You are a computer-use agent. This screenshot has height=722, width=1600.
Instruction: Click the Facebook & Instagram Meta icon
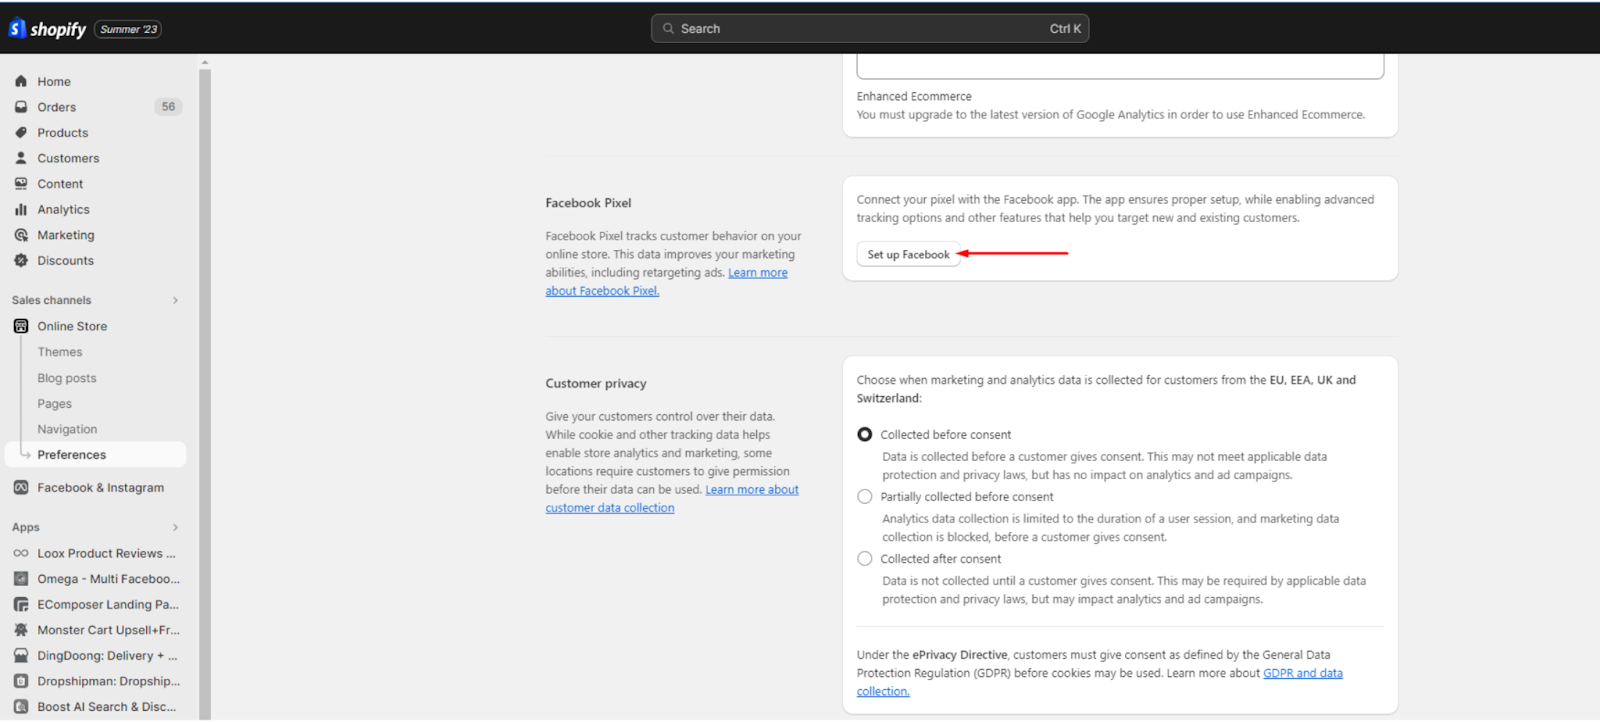click(21, 487)
